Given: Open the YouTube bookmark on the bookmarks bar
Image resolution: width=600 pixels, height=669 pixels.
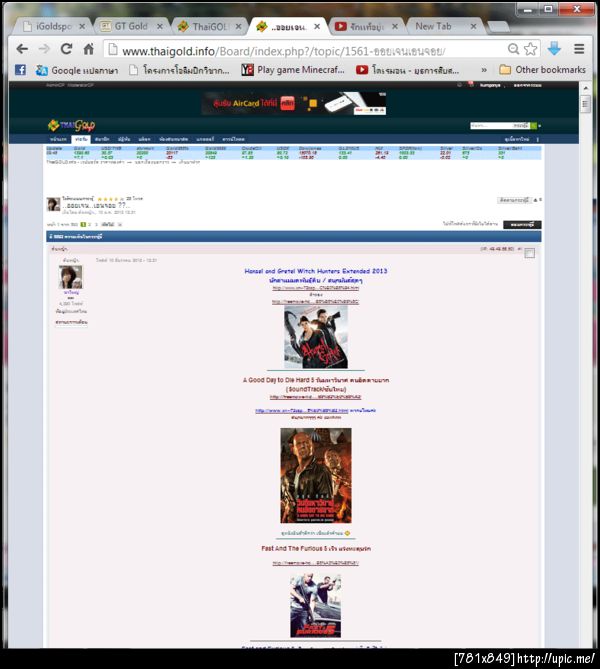Looking at the screenshot, I should 408,70.
